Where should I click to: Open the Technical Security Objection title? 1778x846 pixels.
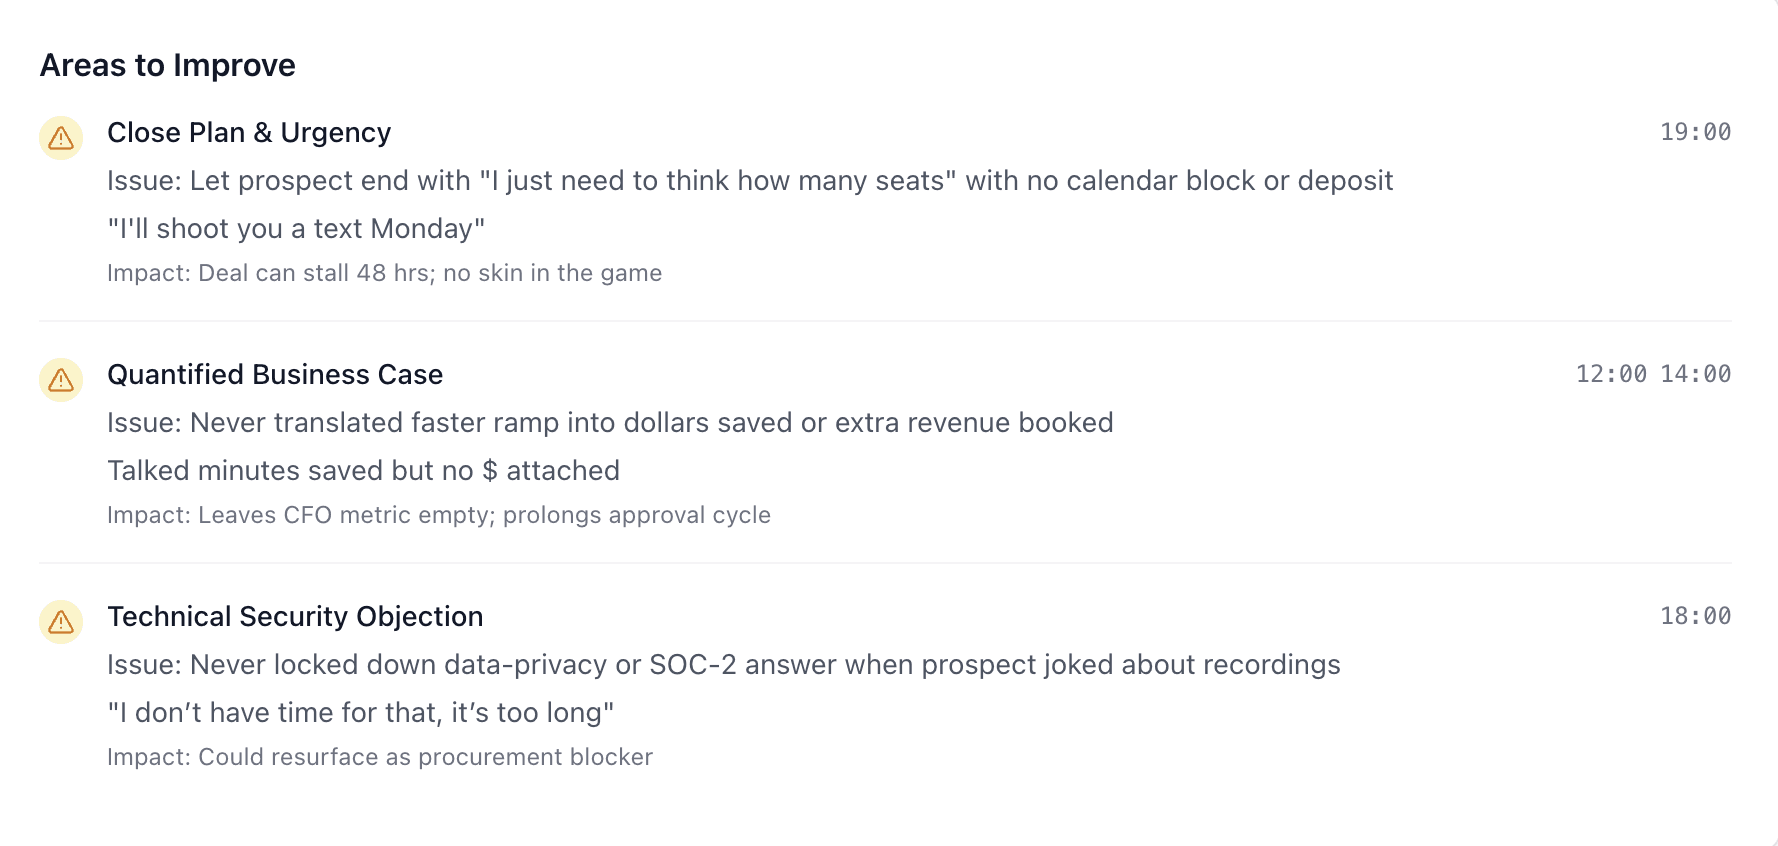(x=295, y=617)
